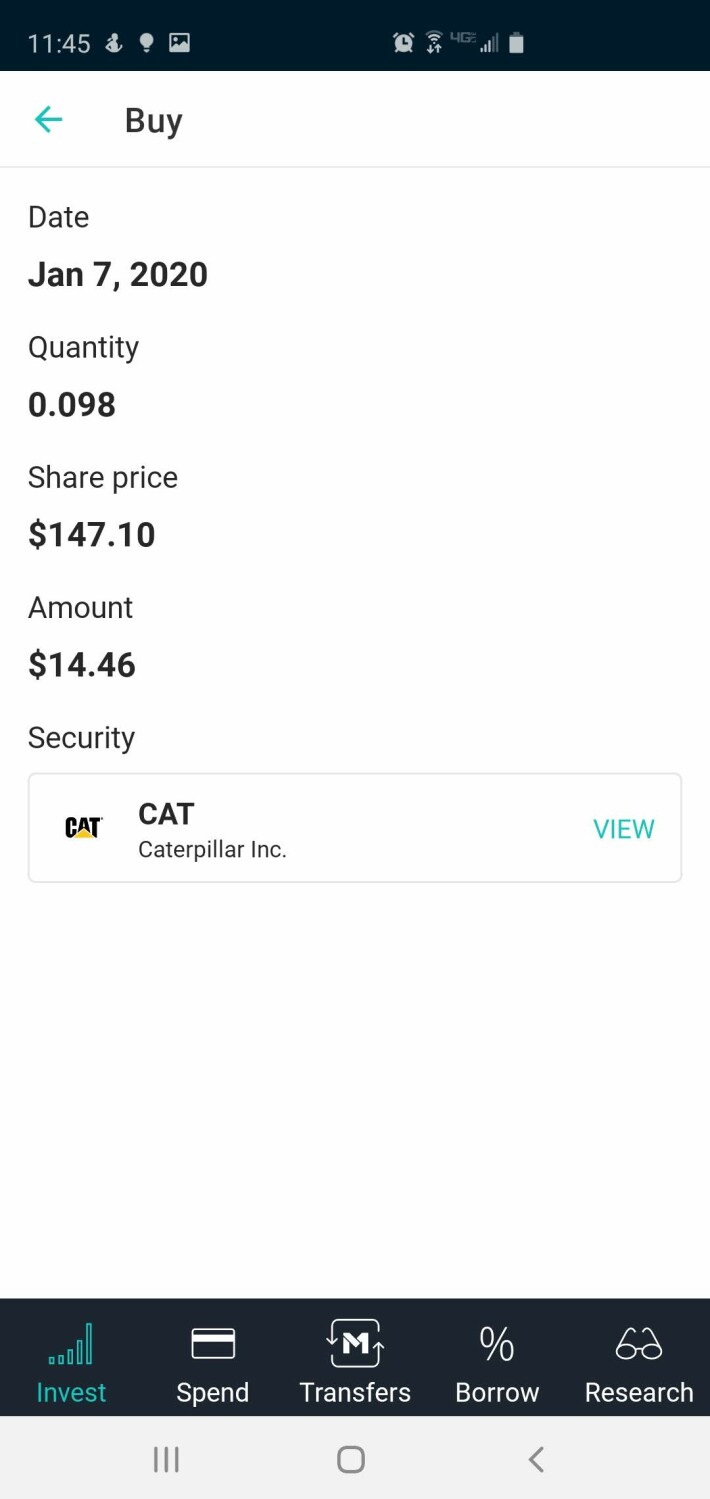Tap the Android system back chevron
The width and height of the screenshot is (710, 1499).
click(536, 1460)
